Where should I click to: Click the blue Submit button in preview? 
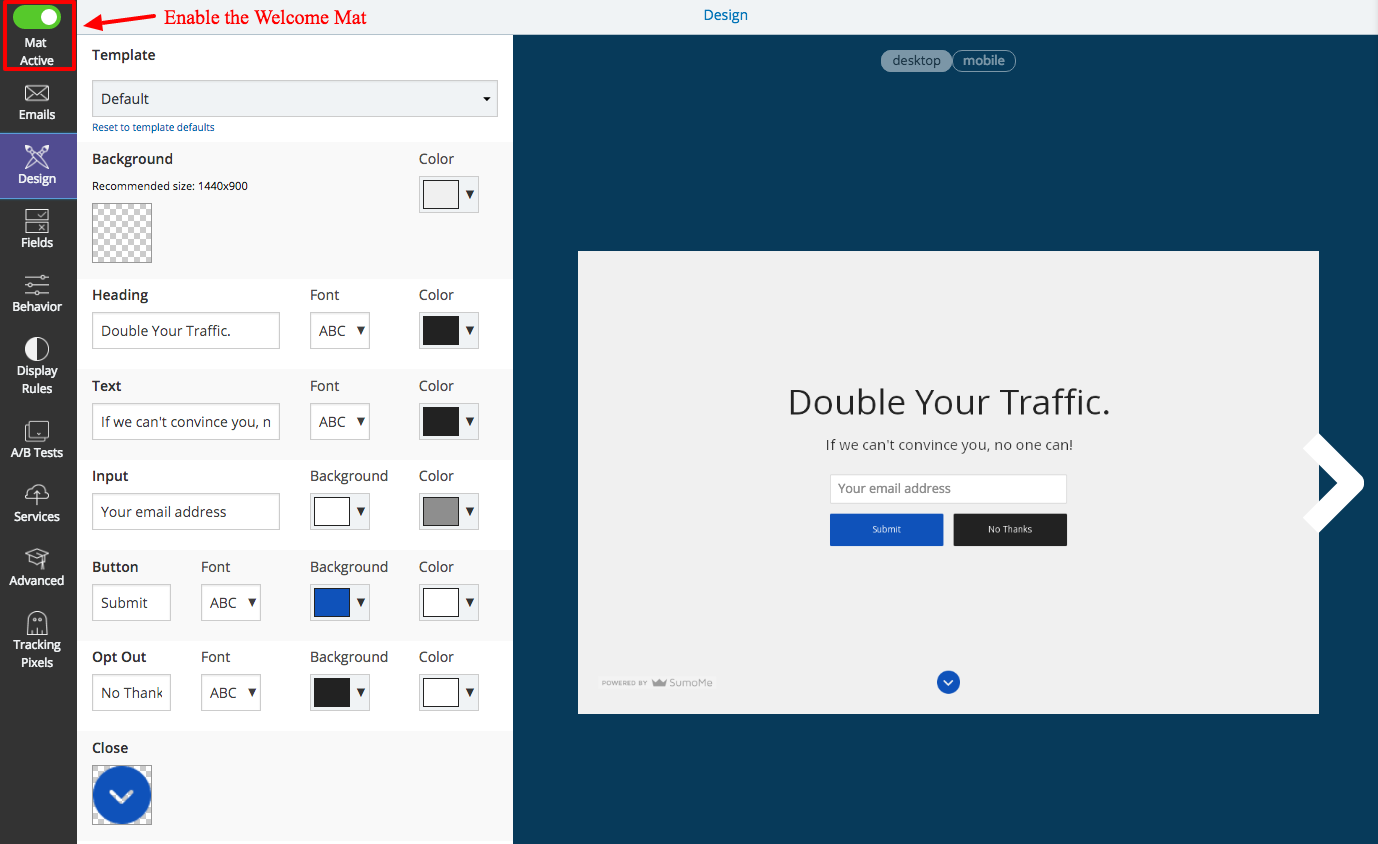coord(886,530)
